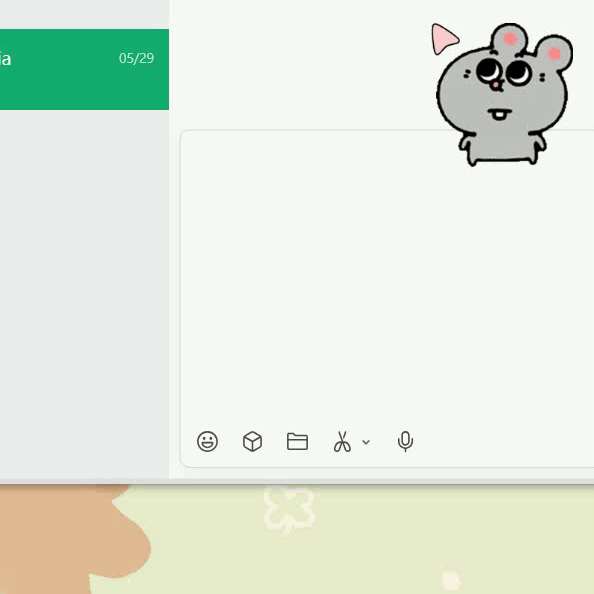Open the emoji picker
The height and width of the screenshot is (594, 594).
[x=207, y=441]
